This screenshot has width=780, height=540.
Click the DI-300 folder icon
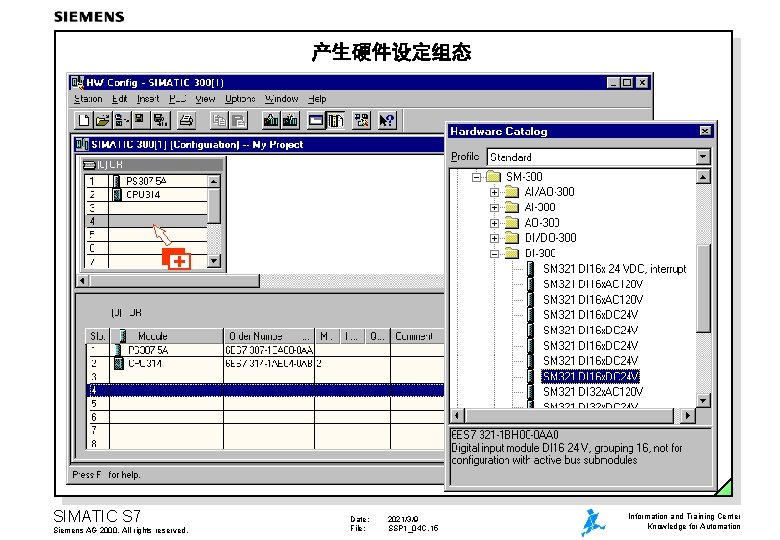(x=512, y=253)
